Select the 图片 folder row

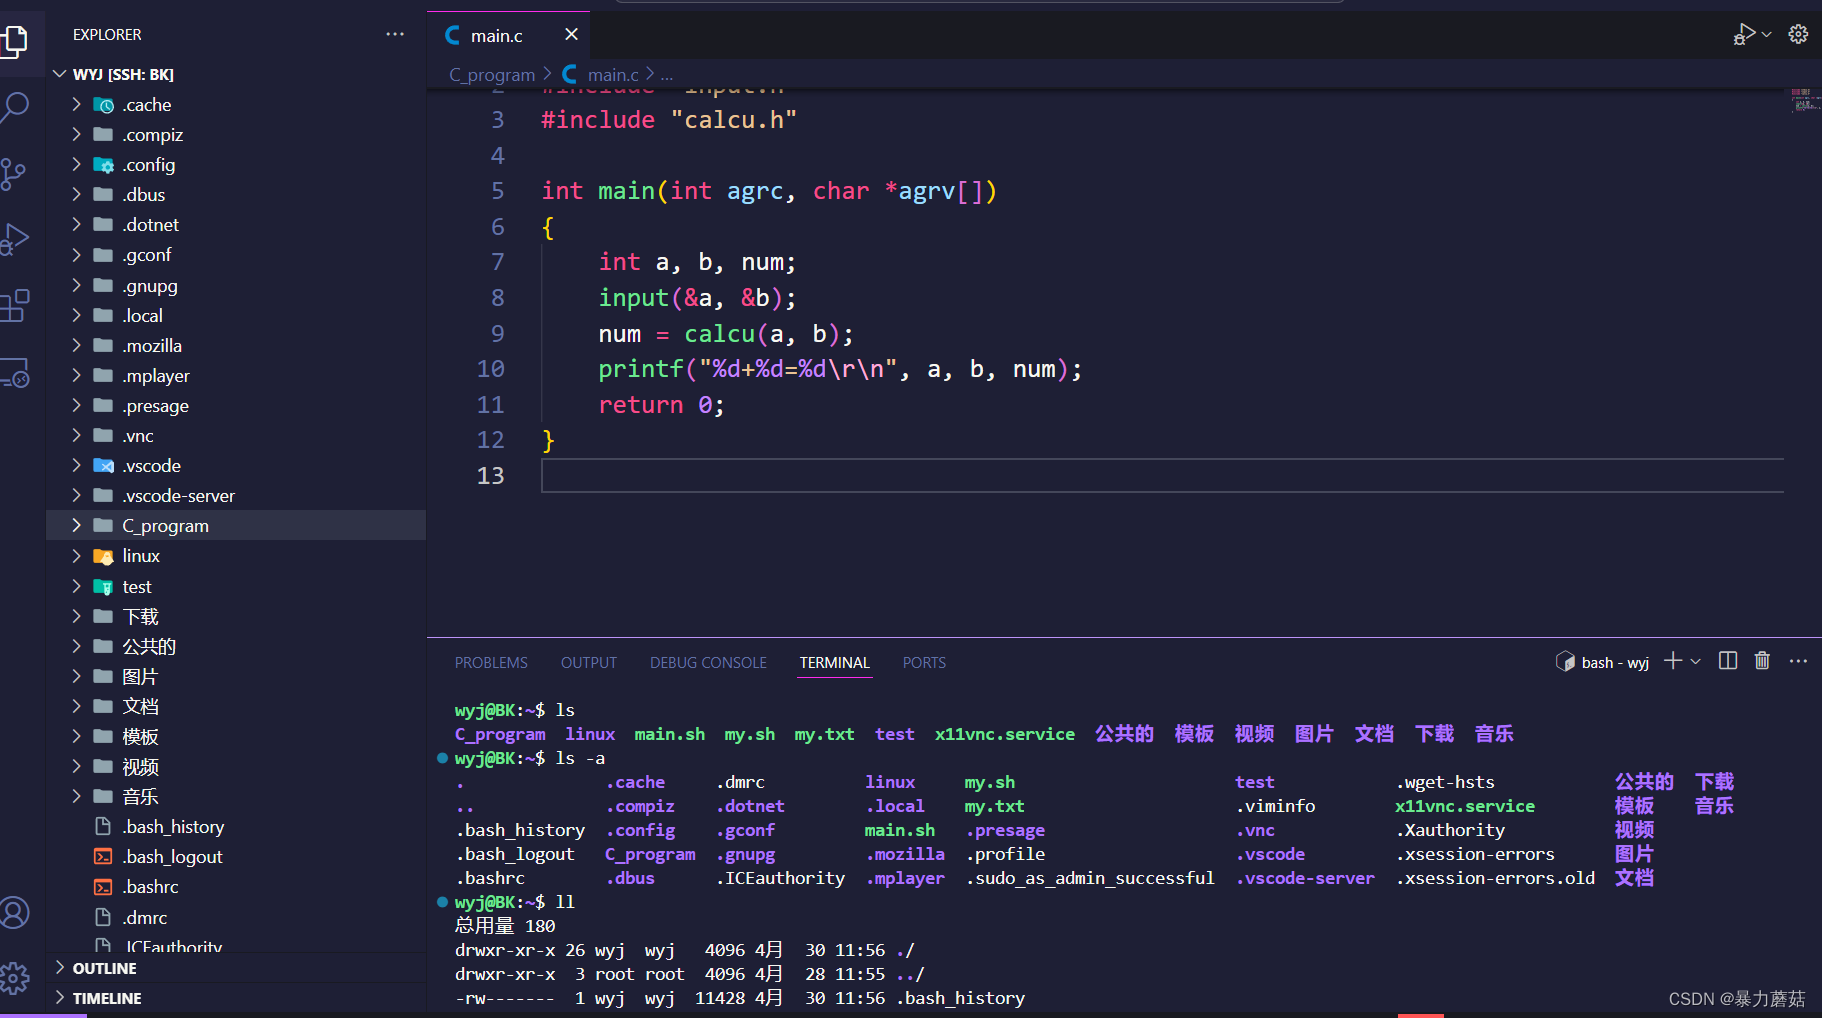[x=237, y=676]
